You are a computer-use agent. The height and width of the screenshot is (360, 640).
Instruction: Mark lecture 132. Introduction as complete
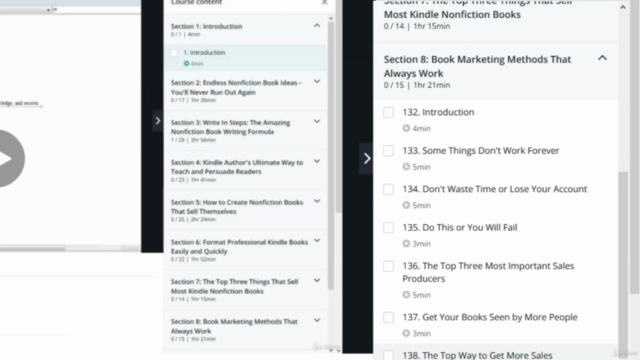[389, 112]
